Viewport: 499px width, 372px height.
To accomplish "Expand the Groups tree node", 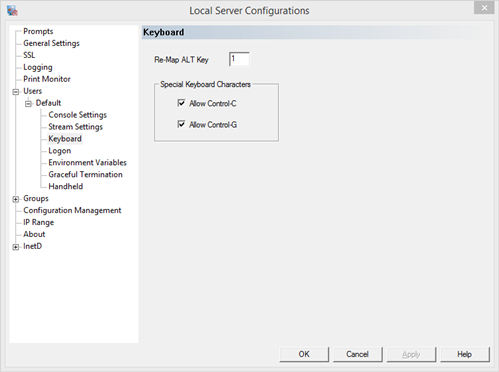I will [16, 199].
